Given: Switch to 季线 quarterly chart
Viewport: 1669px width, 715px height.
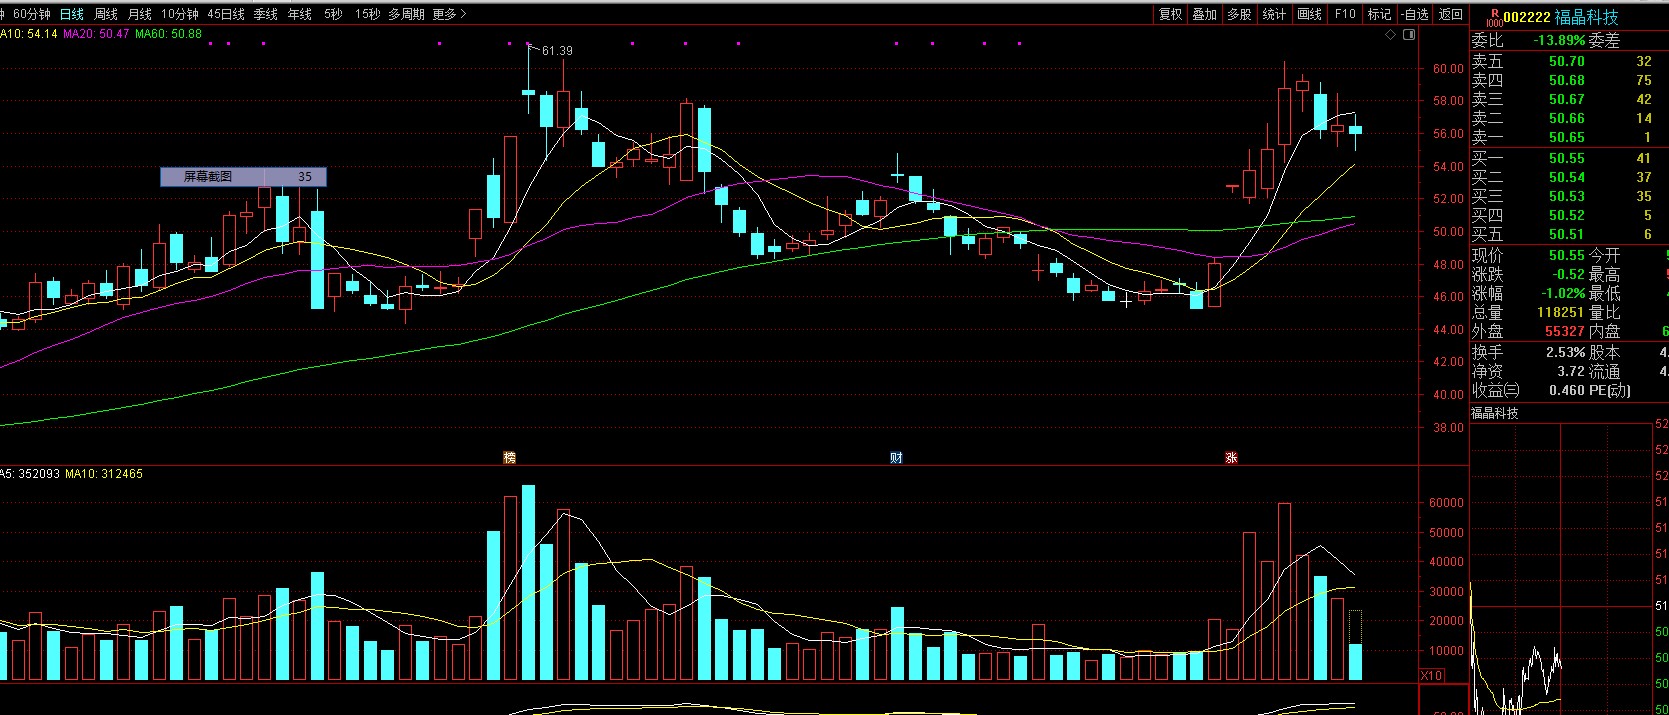Looking at the screenshot, I should pyautogui.click(x=266, y=14).
